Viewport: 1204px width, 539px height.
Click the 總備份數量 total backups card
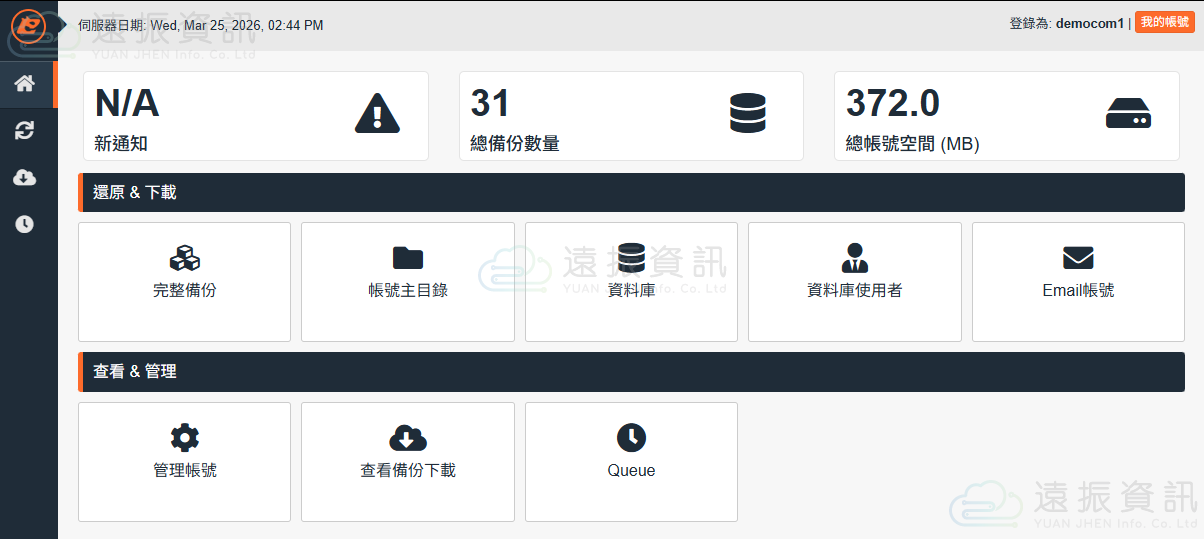click(x=630, y=116)
